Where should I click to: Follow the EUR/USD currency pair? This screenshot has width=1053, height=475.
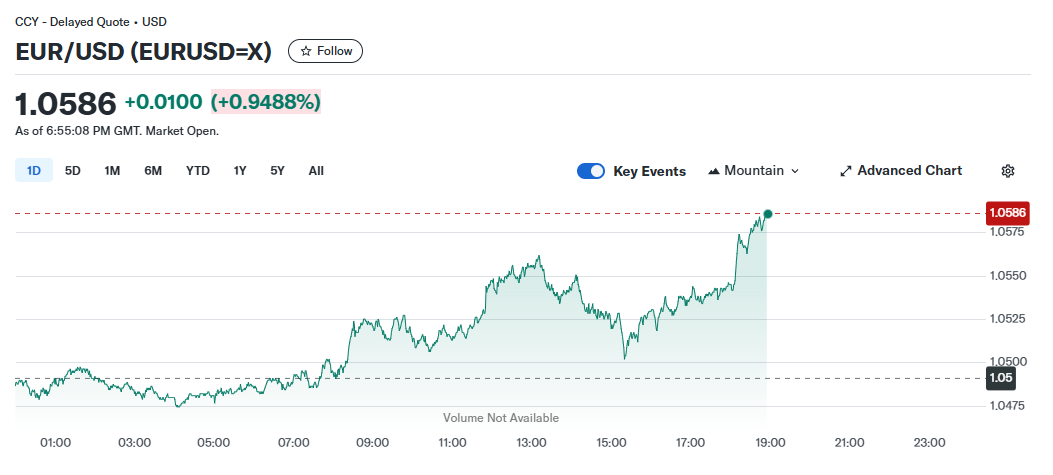[x=325, y=51]
